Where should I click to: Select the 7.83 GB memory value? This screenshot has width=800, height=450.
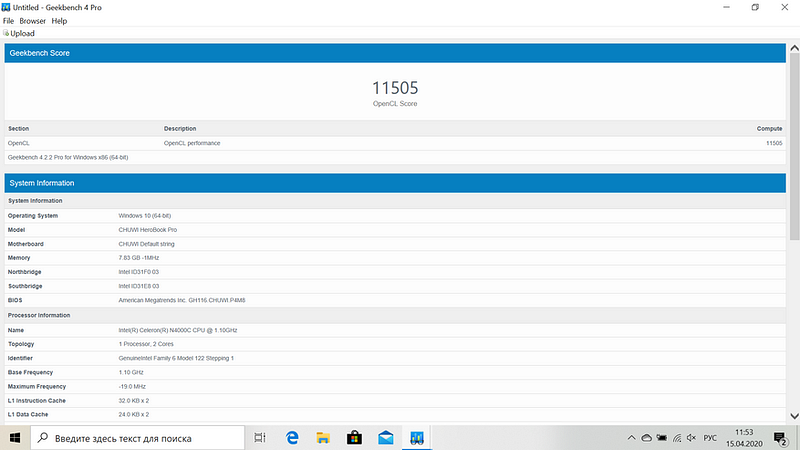coord(139,258)
